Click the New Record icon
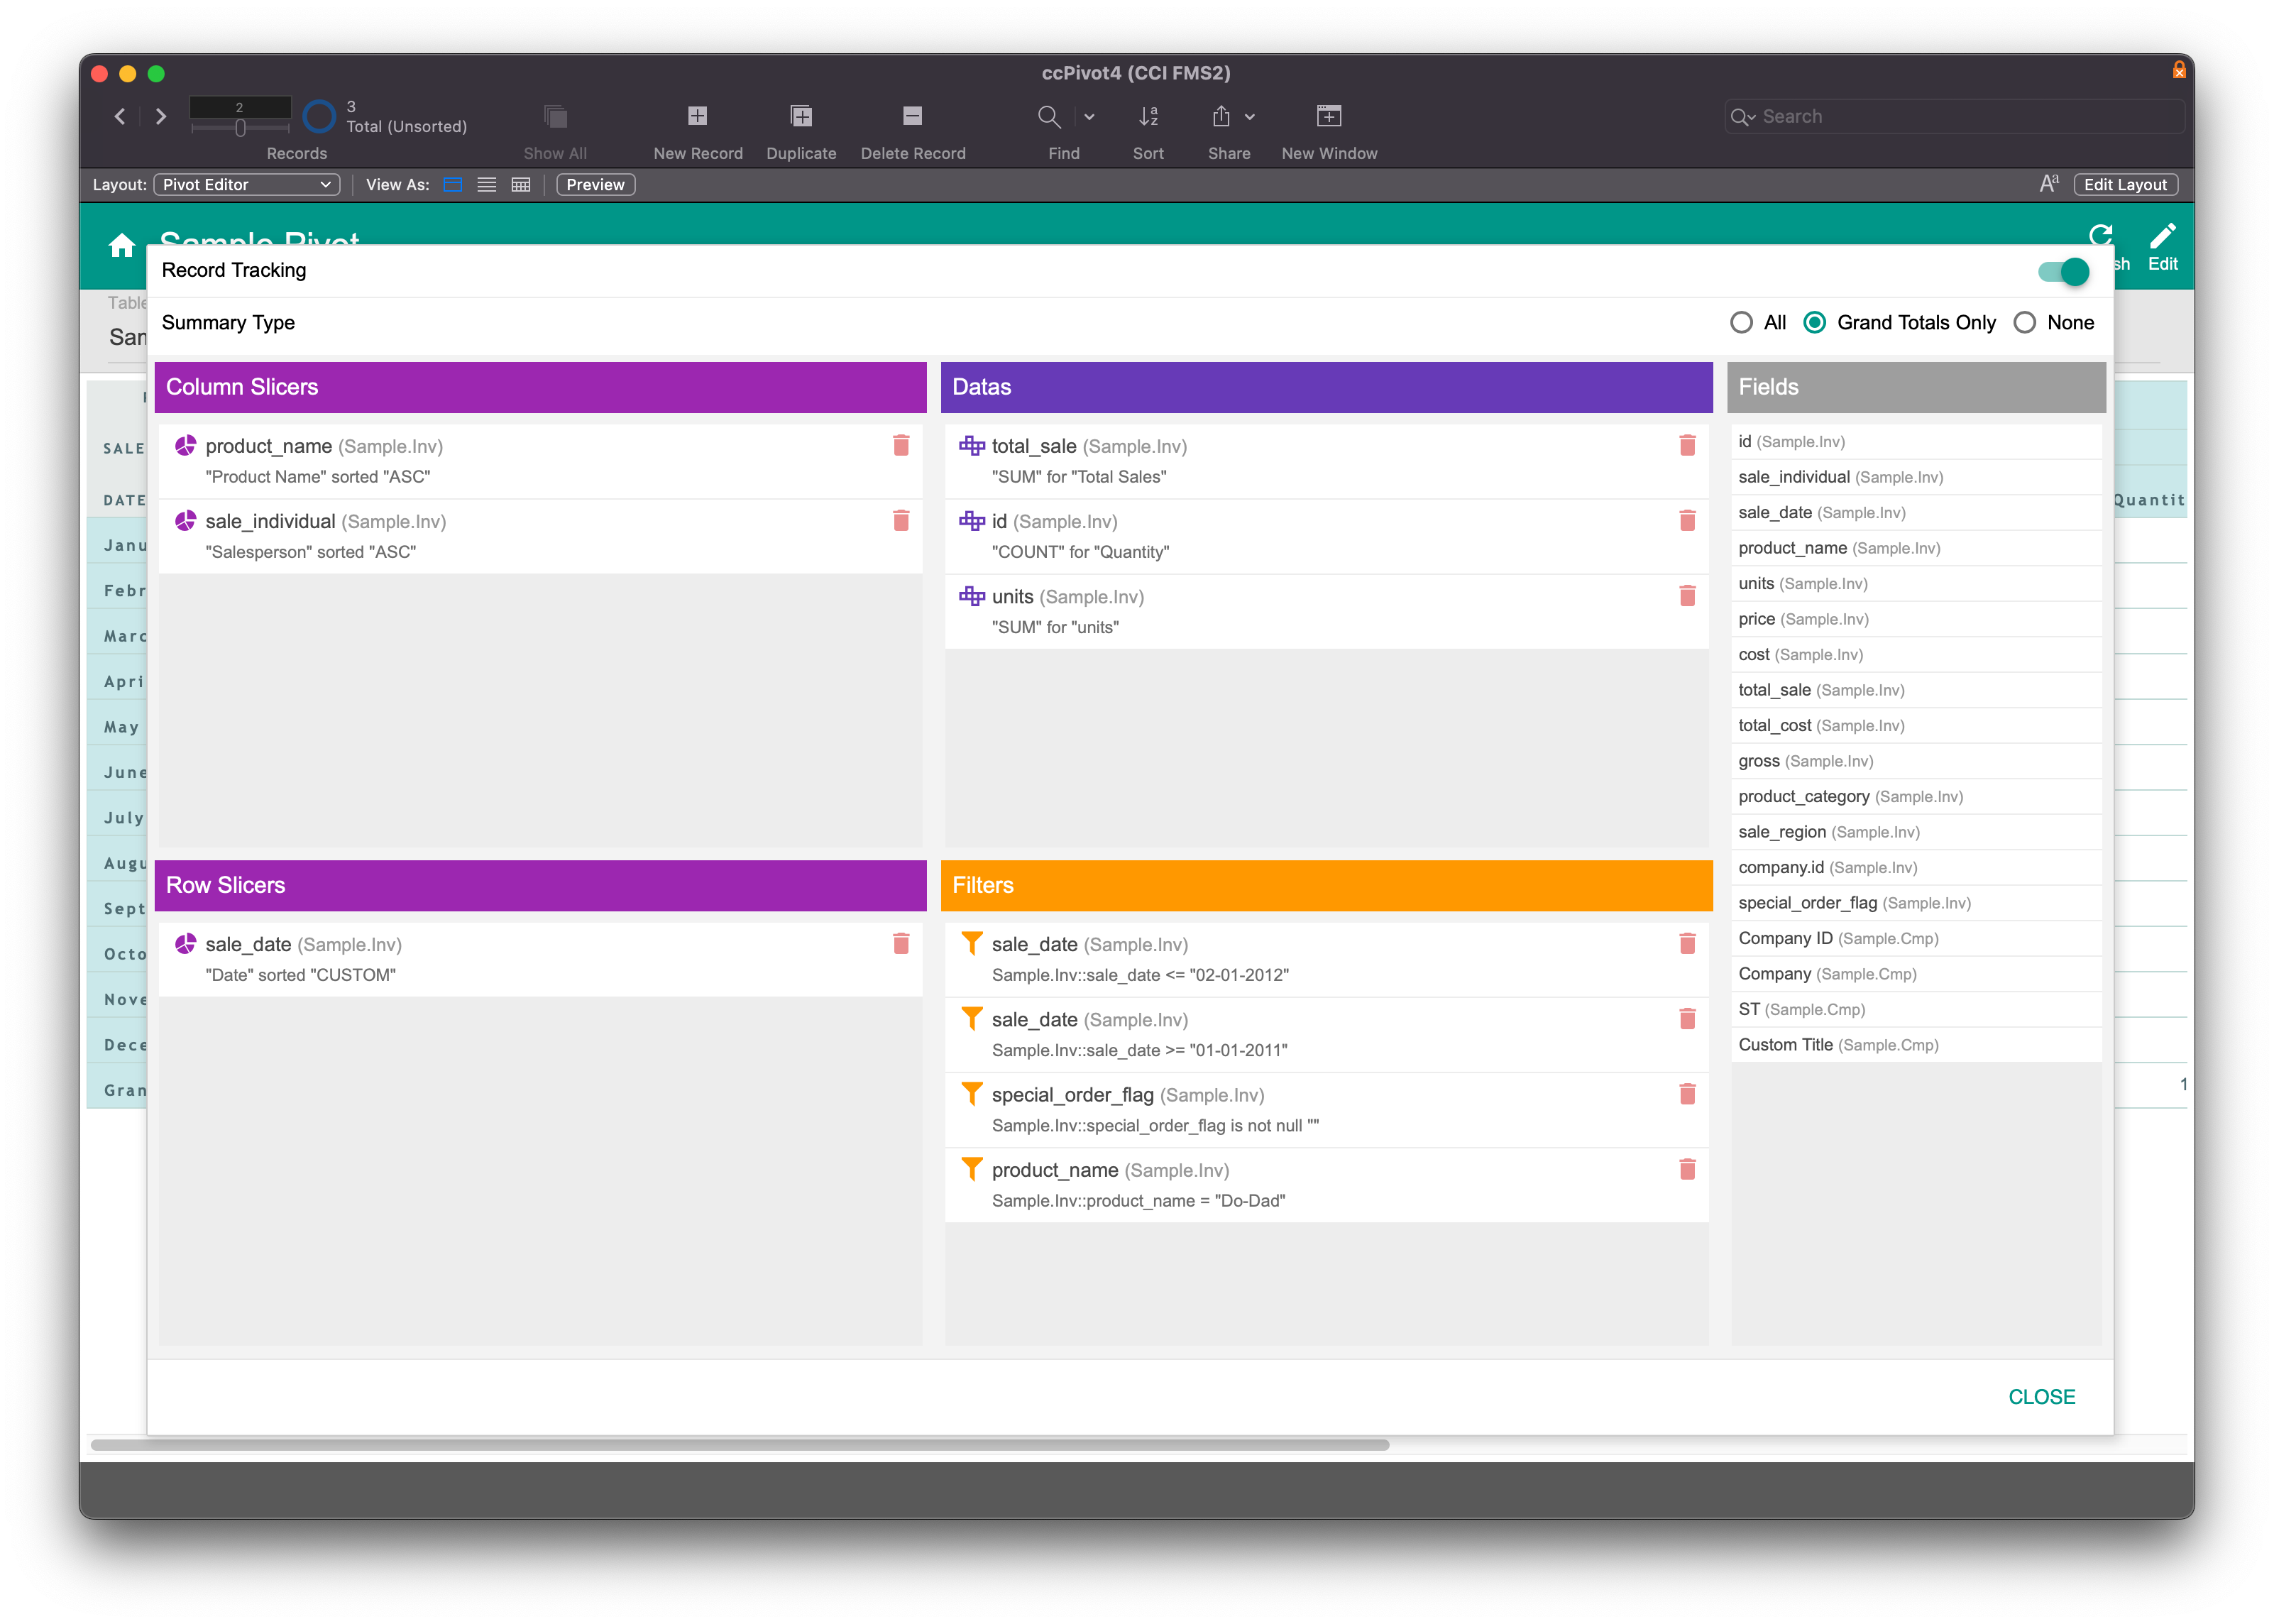This screenshot has width=2274, height=1624. 697,117
